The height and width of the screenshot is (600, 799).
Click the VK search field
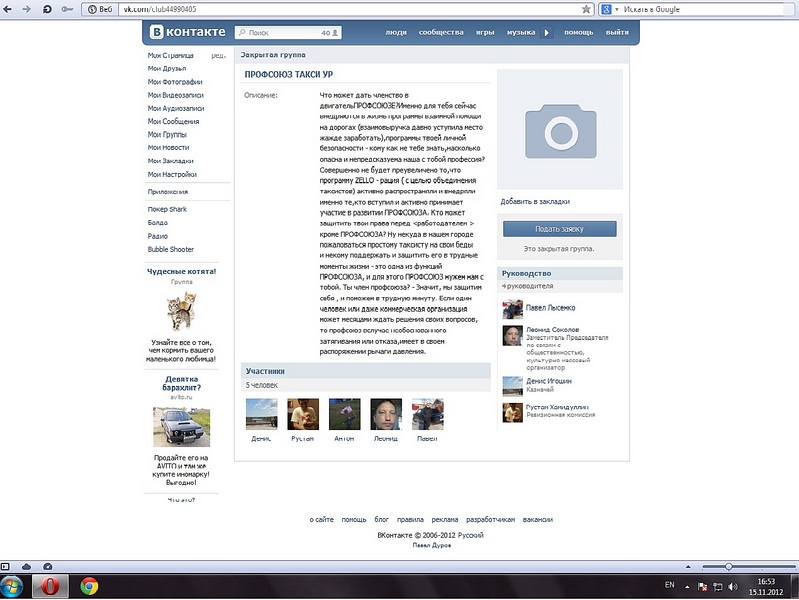(x=288, y=32)
